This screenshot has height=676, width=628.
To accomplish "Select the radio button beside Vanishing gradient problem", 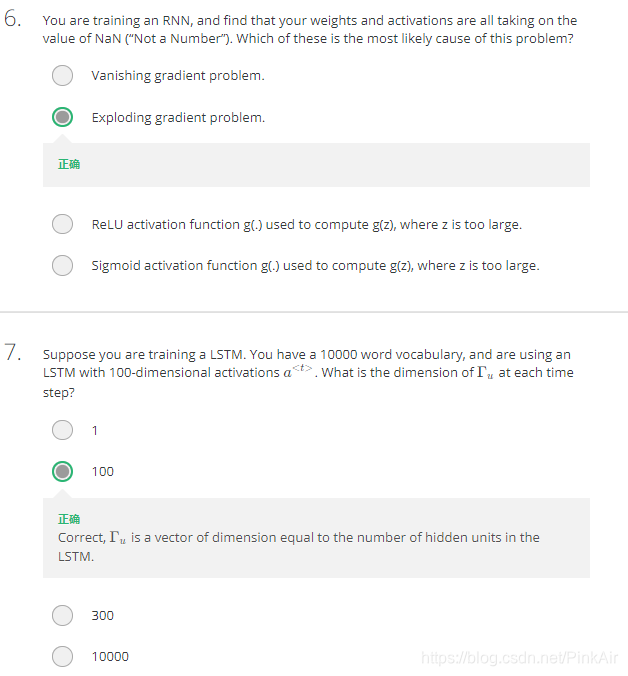I will (x=62, y=75).
